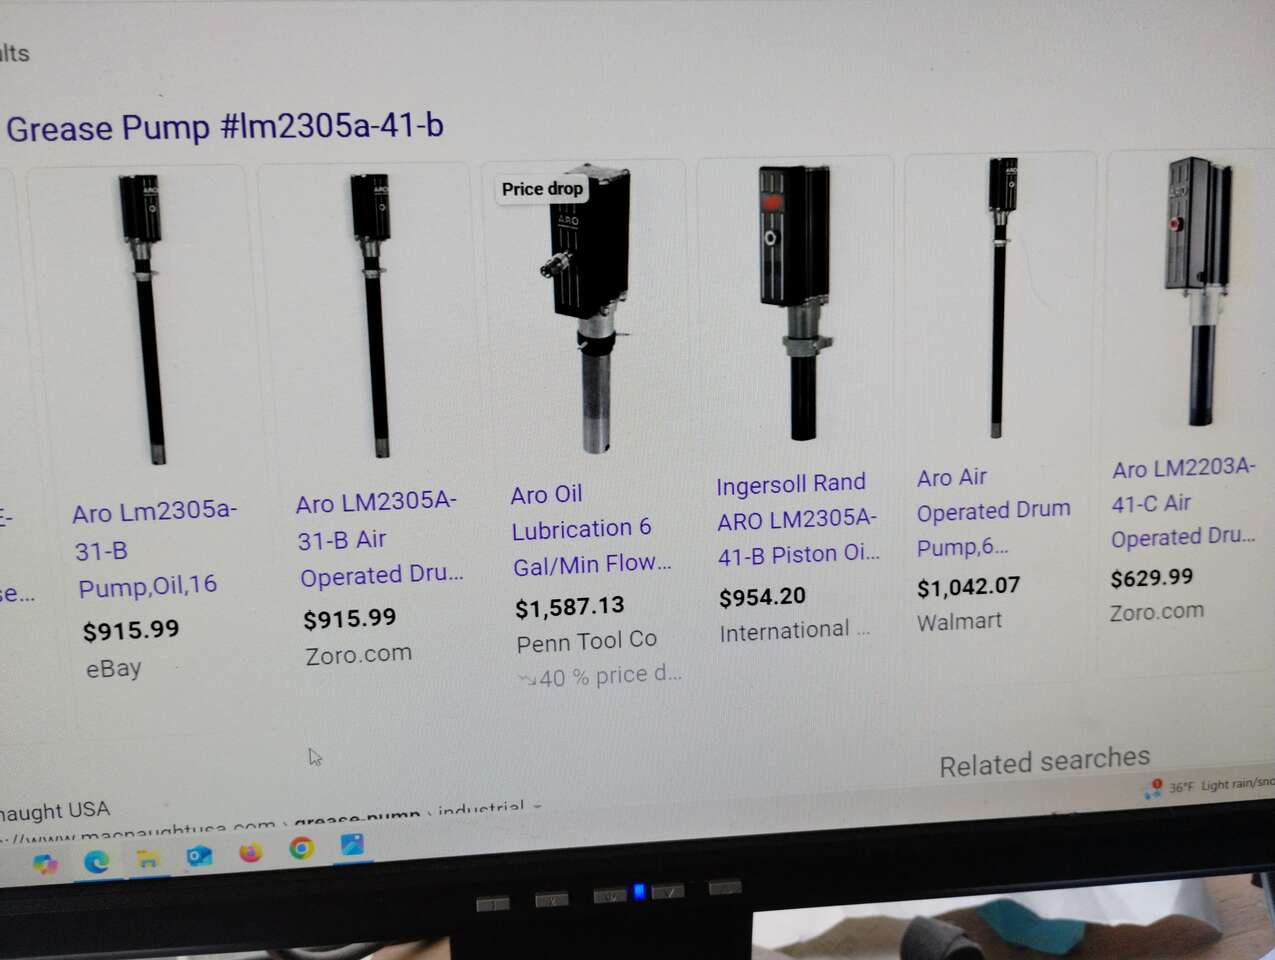The width and height of the screenshot is (1275, 960).
Task: Launch Firefox from the taskbar
Action: 250,852
